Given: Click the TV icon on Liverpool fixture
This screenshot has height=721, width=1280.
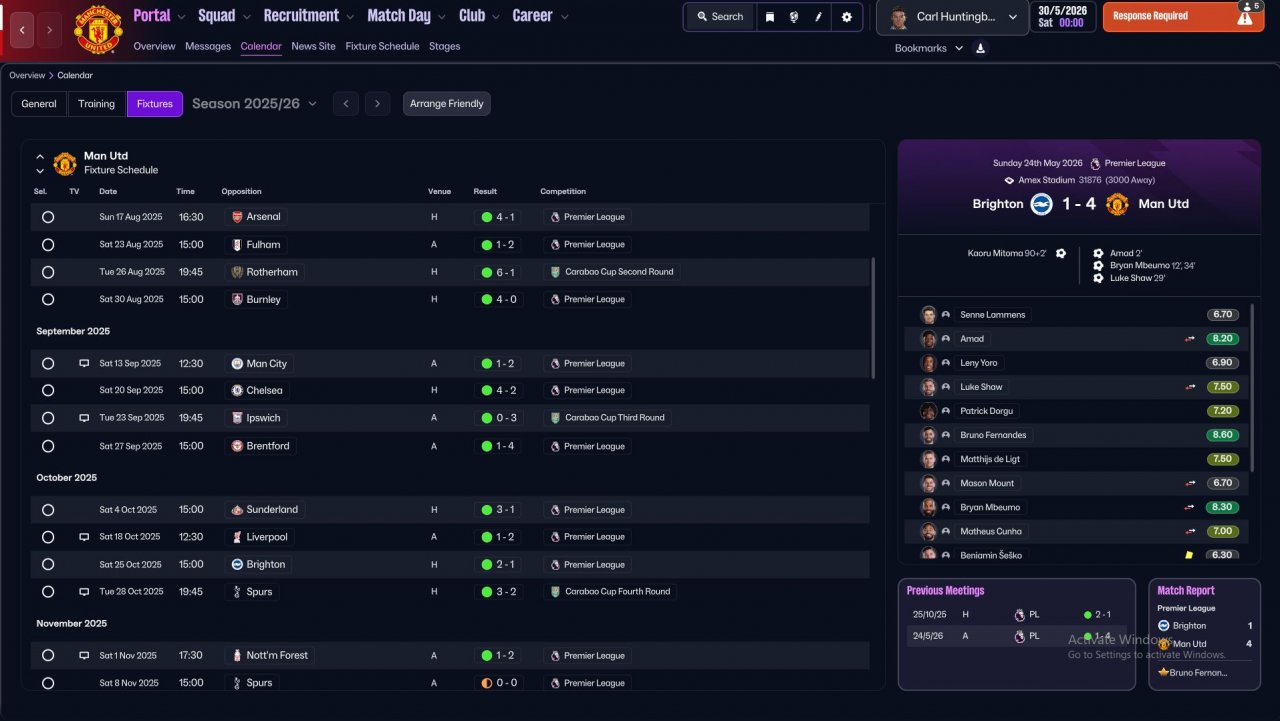Looking at the screenshot, I should [84, 537].
